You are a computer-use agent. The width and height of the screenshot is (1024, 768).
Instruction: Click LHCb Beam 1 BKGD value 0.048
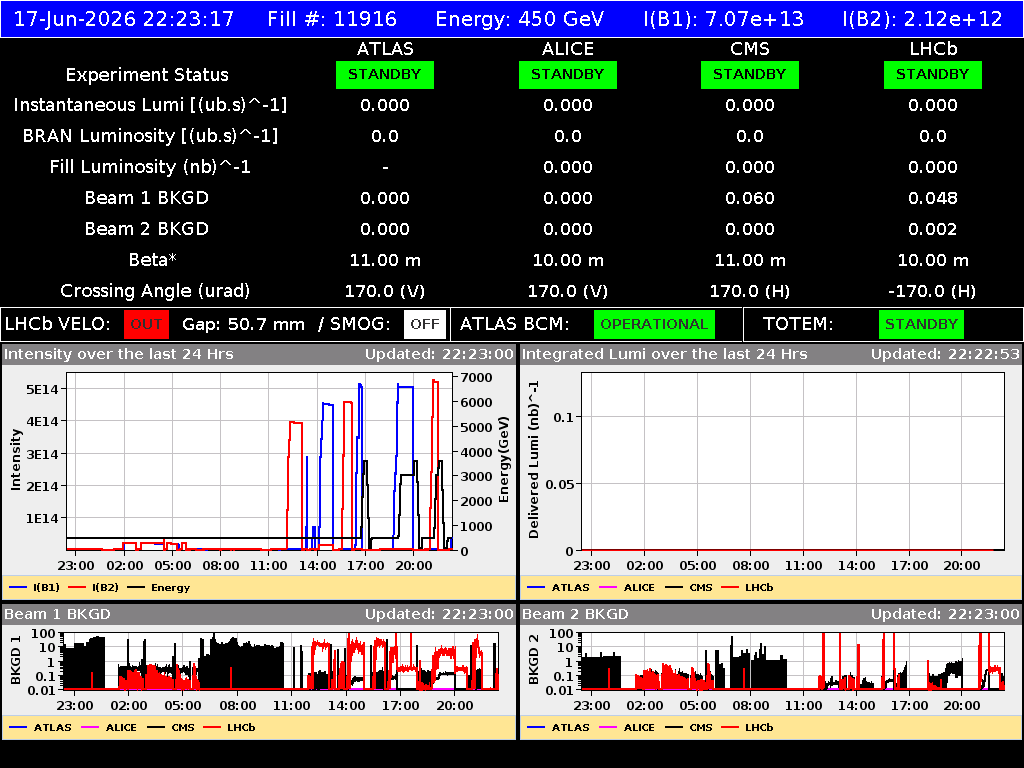coord(933,199)
